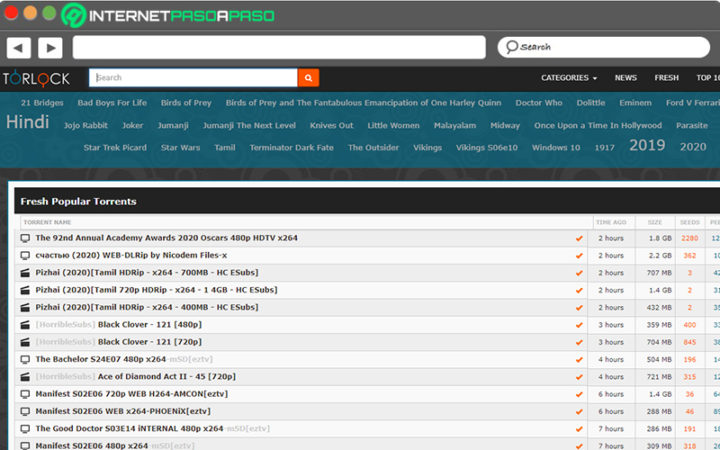Select the 2019 tag link
720x450 pixels.
[x=647, y=146]
